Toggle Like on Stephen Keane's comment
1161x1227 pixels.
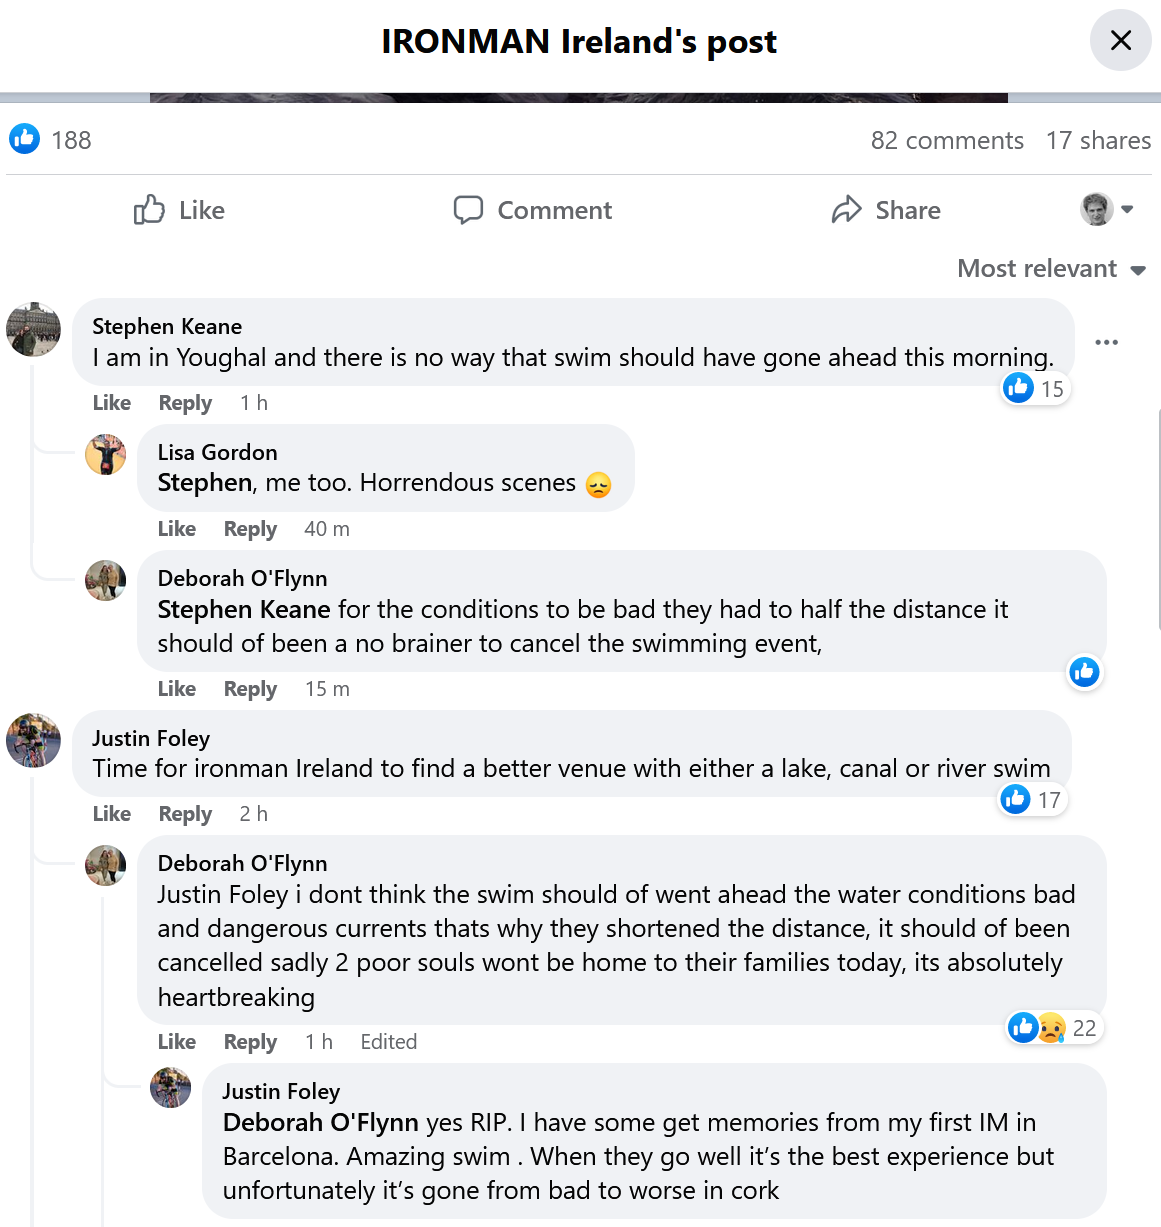[x=112, y=403]
